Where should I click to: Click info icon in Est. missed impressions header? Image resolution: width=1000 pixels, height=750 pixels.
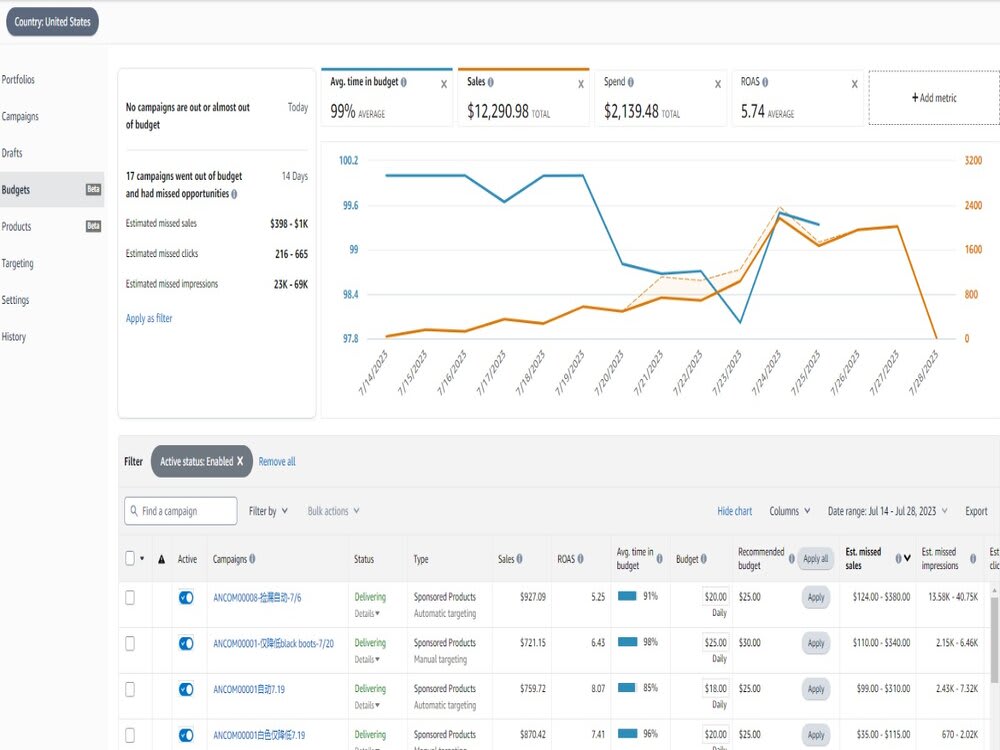pyautogui.click(x=973, y=559)
